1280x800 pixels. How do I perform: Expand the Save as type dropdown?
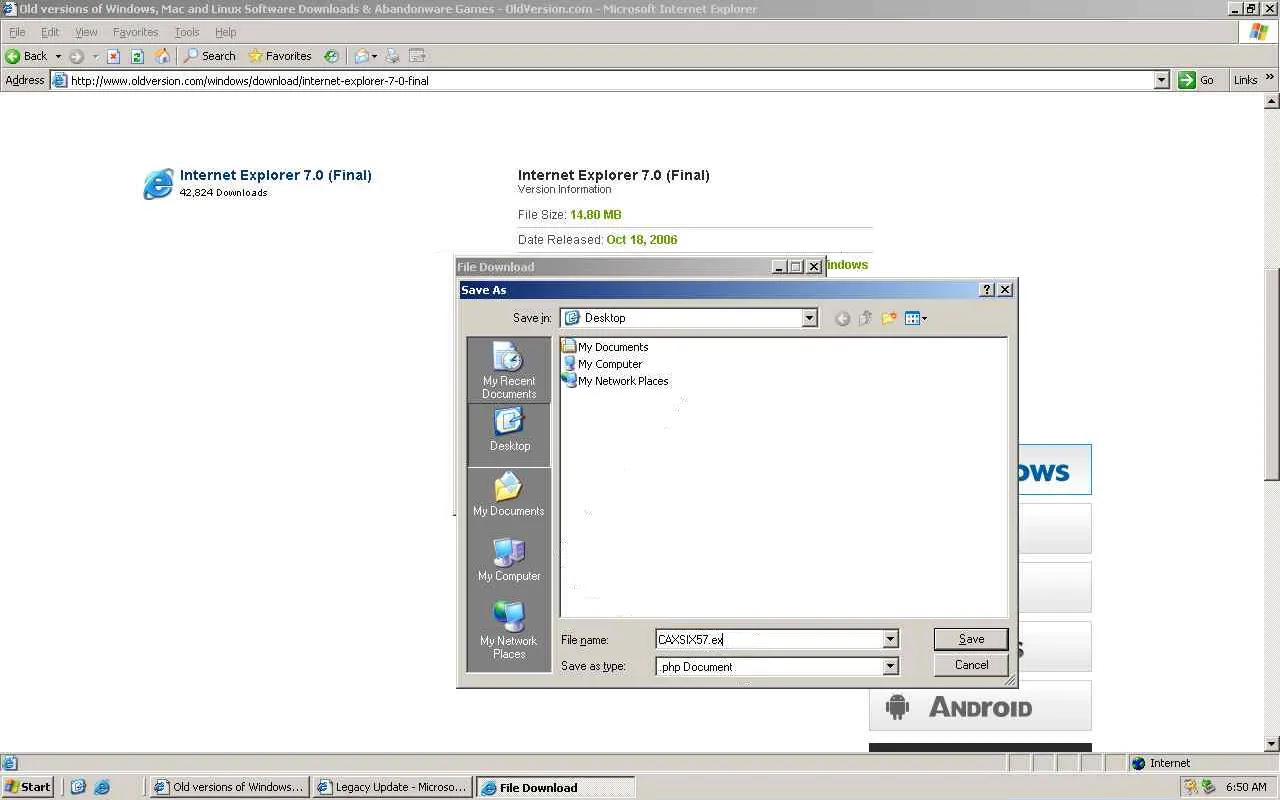pyautogui.click(x=890, y=666)
